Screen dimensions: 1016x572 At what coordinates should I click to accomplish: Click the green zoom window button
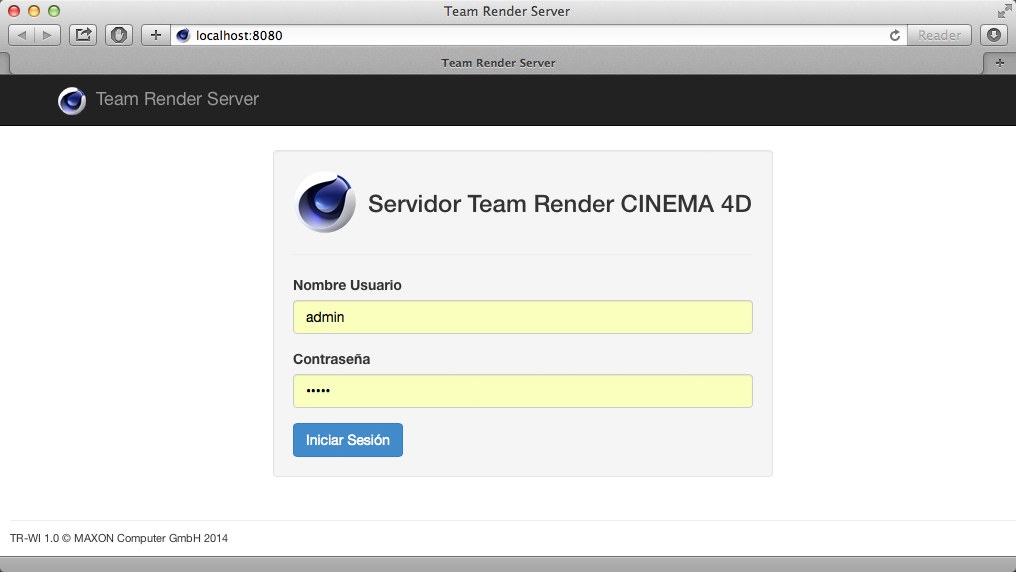point(54,11)
